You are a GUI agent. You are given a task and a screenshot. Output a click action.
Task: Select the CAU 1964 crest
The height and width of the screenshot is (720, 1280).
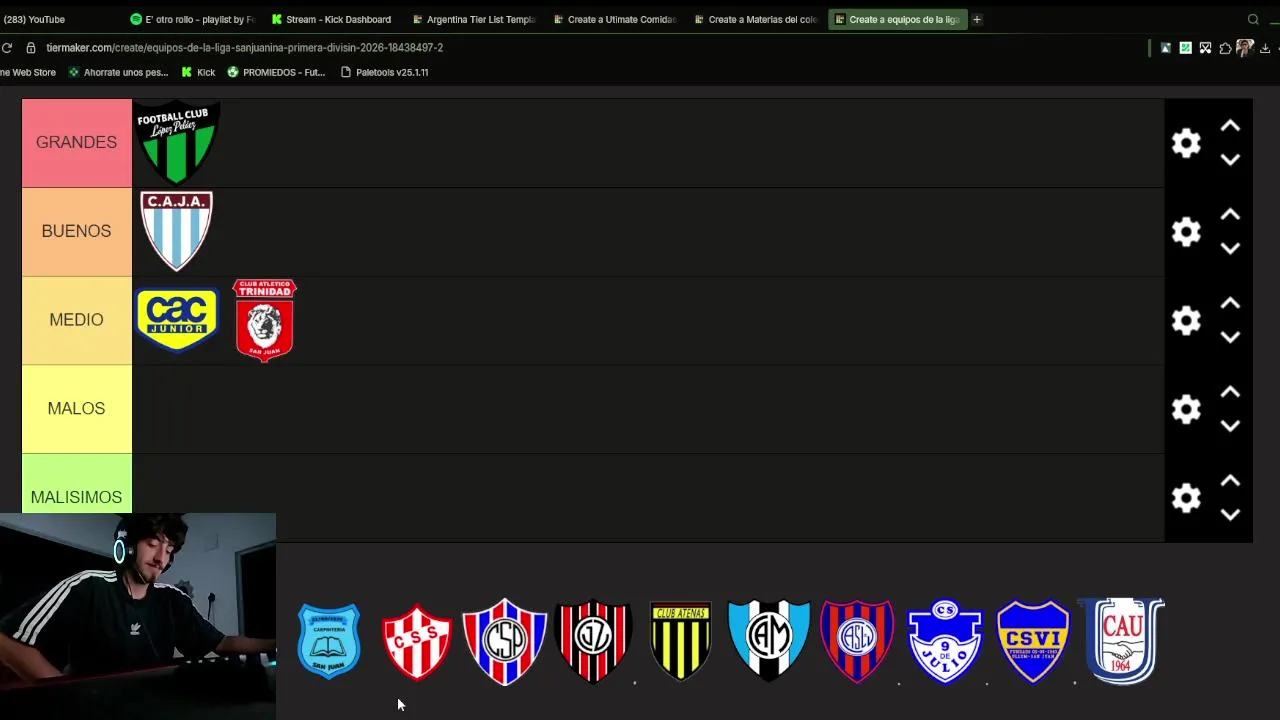click(1123, 641)
